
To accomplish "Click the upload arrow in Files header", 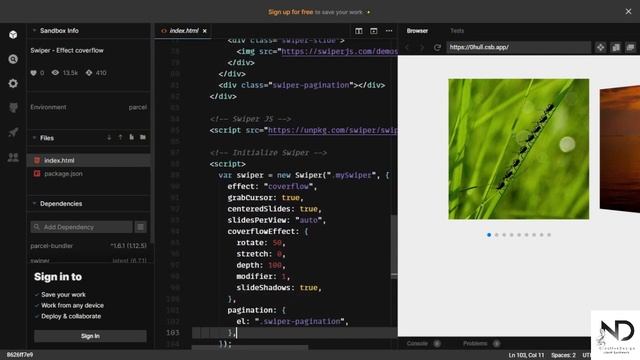I will tap(120, 138).
